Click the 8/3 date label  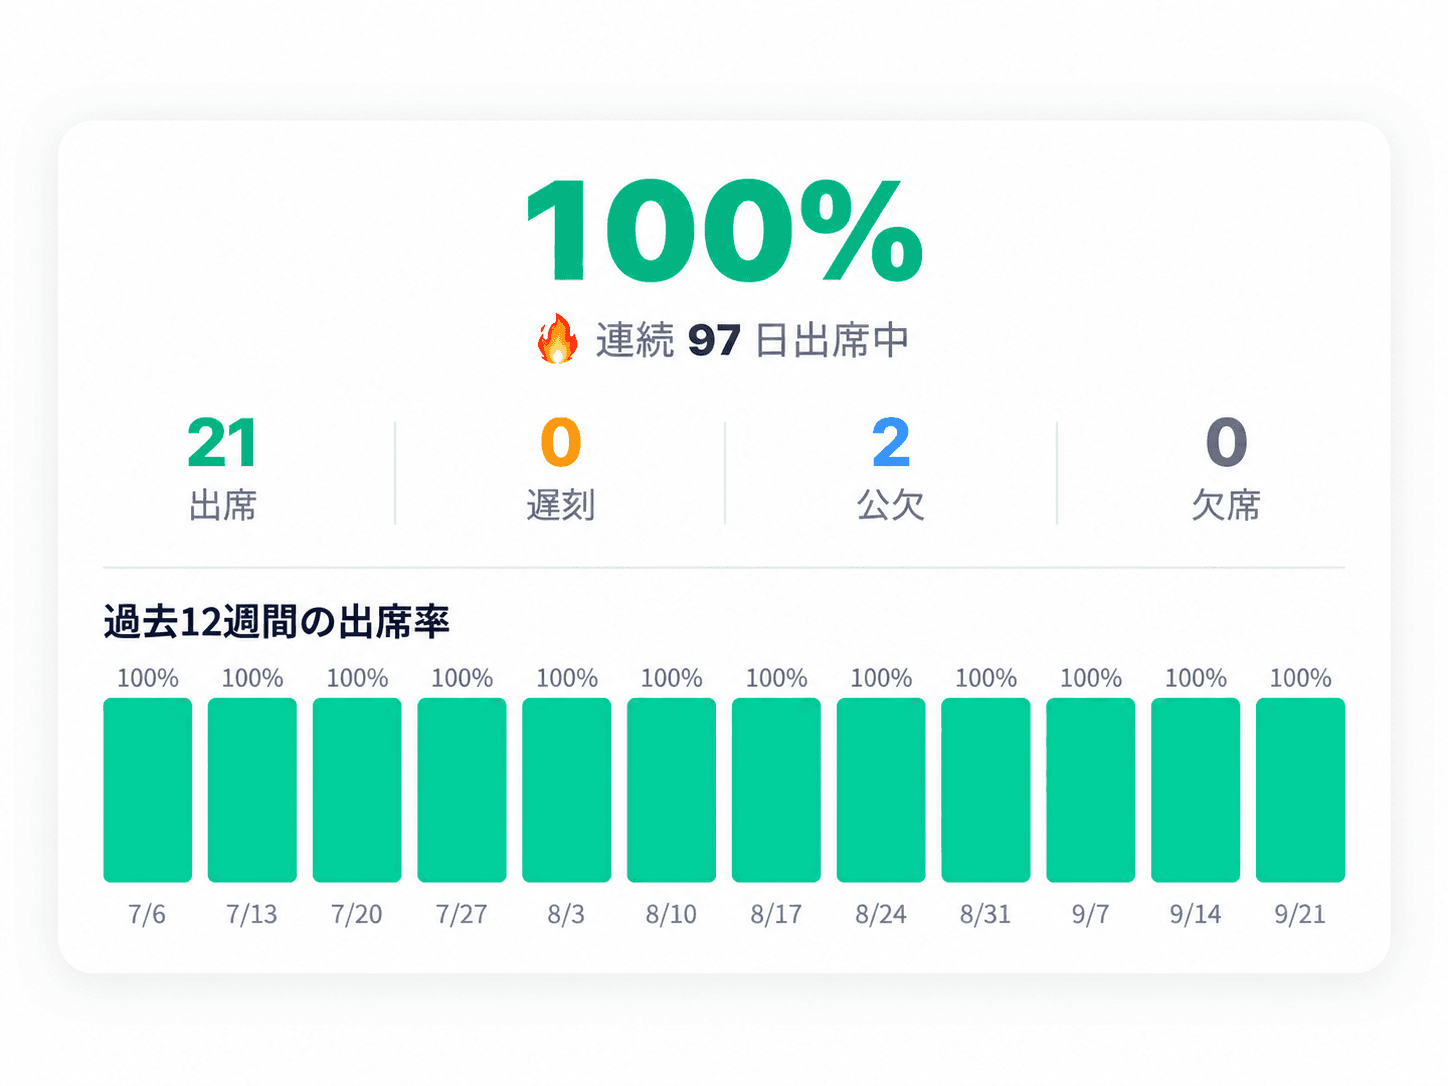tap(567, 914)
